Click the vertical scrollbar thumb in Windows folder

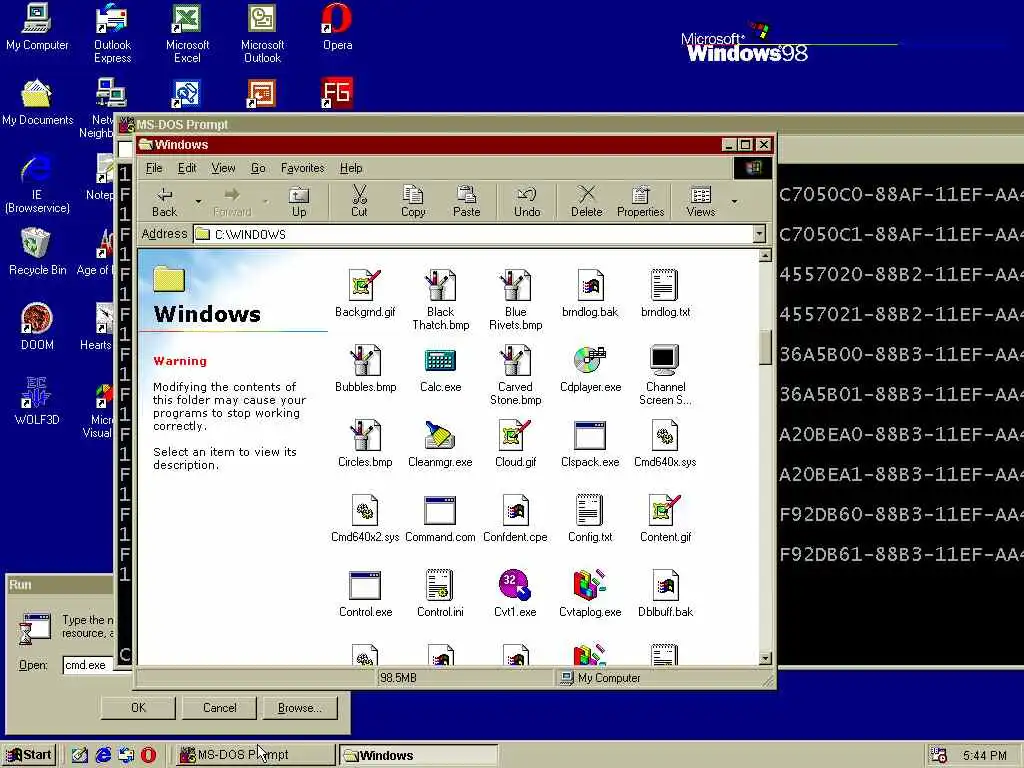point(765,347)
